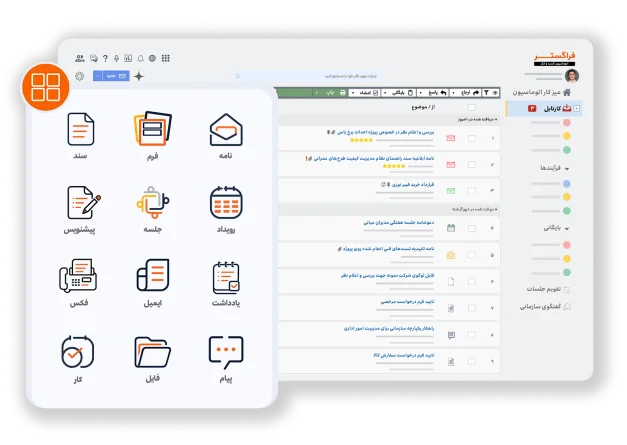Viewport: 627px width, 445px height.
Task: Click the سند (Document) icon
Action: tap(81, 130)
